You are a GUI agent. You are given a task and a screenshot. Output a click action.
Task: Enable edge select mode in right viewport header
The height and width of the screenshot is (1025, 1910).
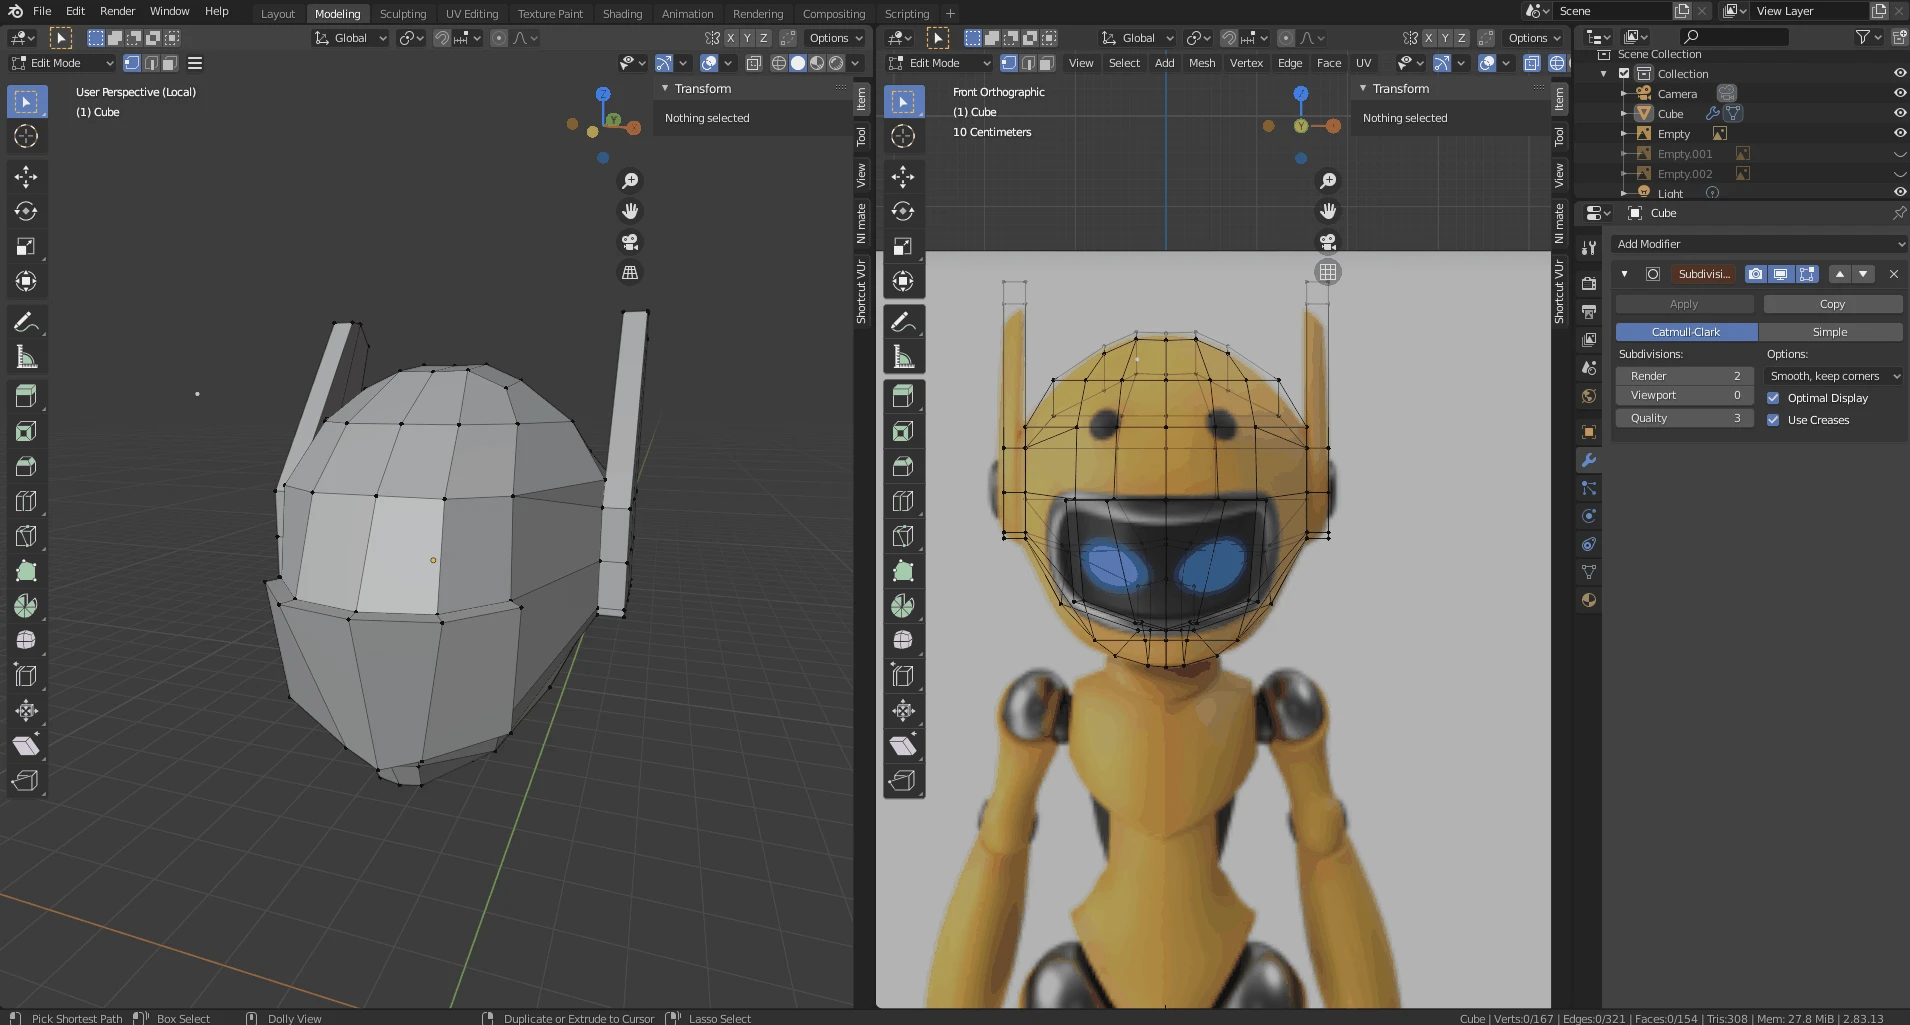click(x=1028, y=63)
